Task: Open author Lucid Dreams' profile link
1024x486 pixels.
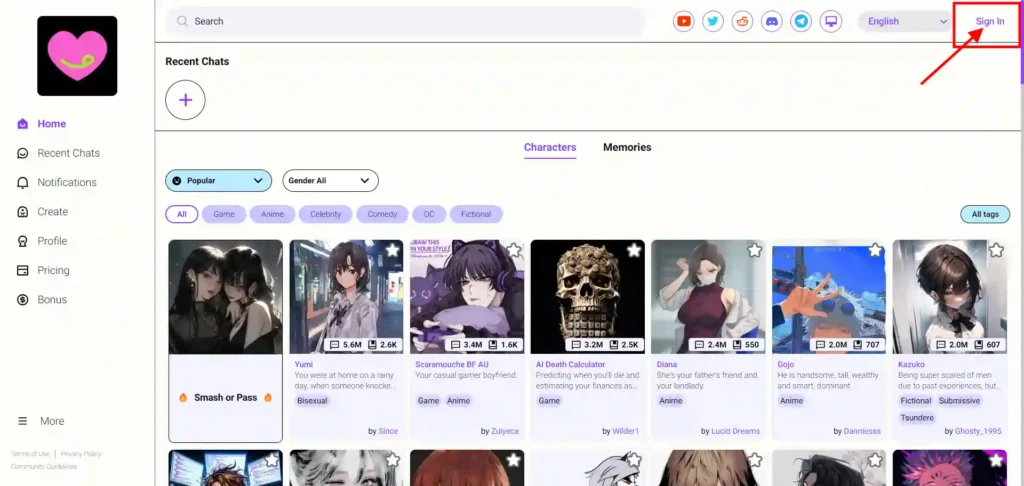Action: point(736,431)
